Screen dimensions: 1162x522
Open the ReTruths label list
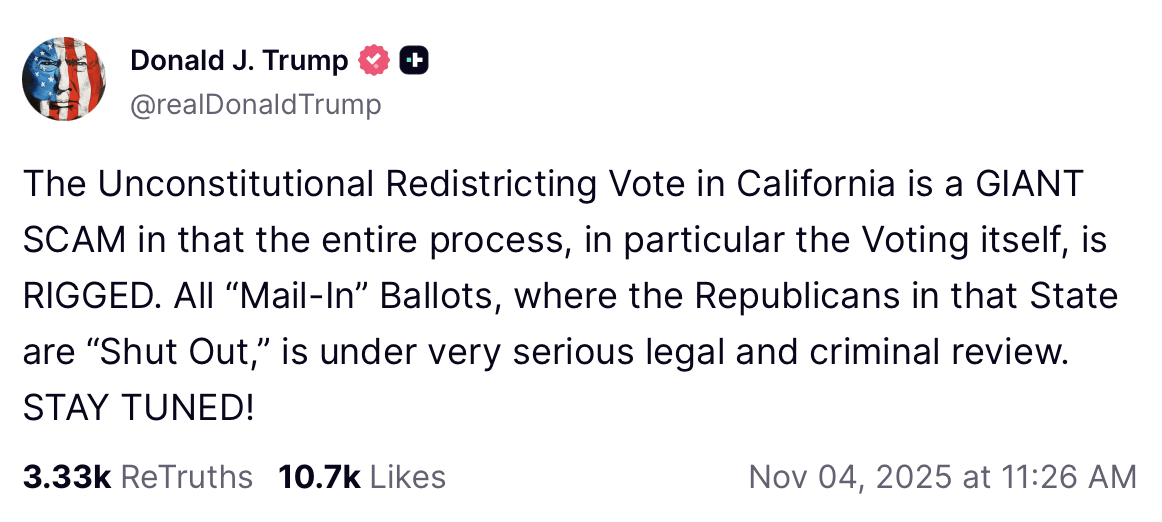click(186, 477)
